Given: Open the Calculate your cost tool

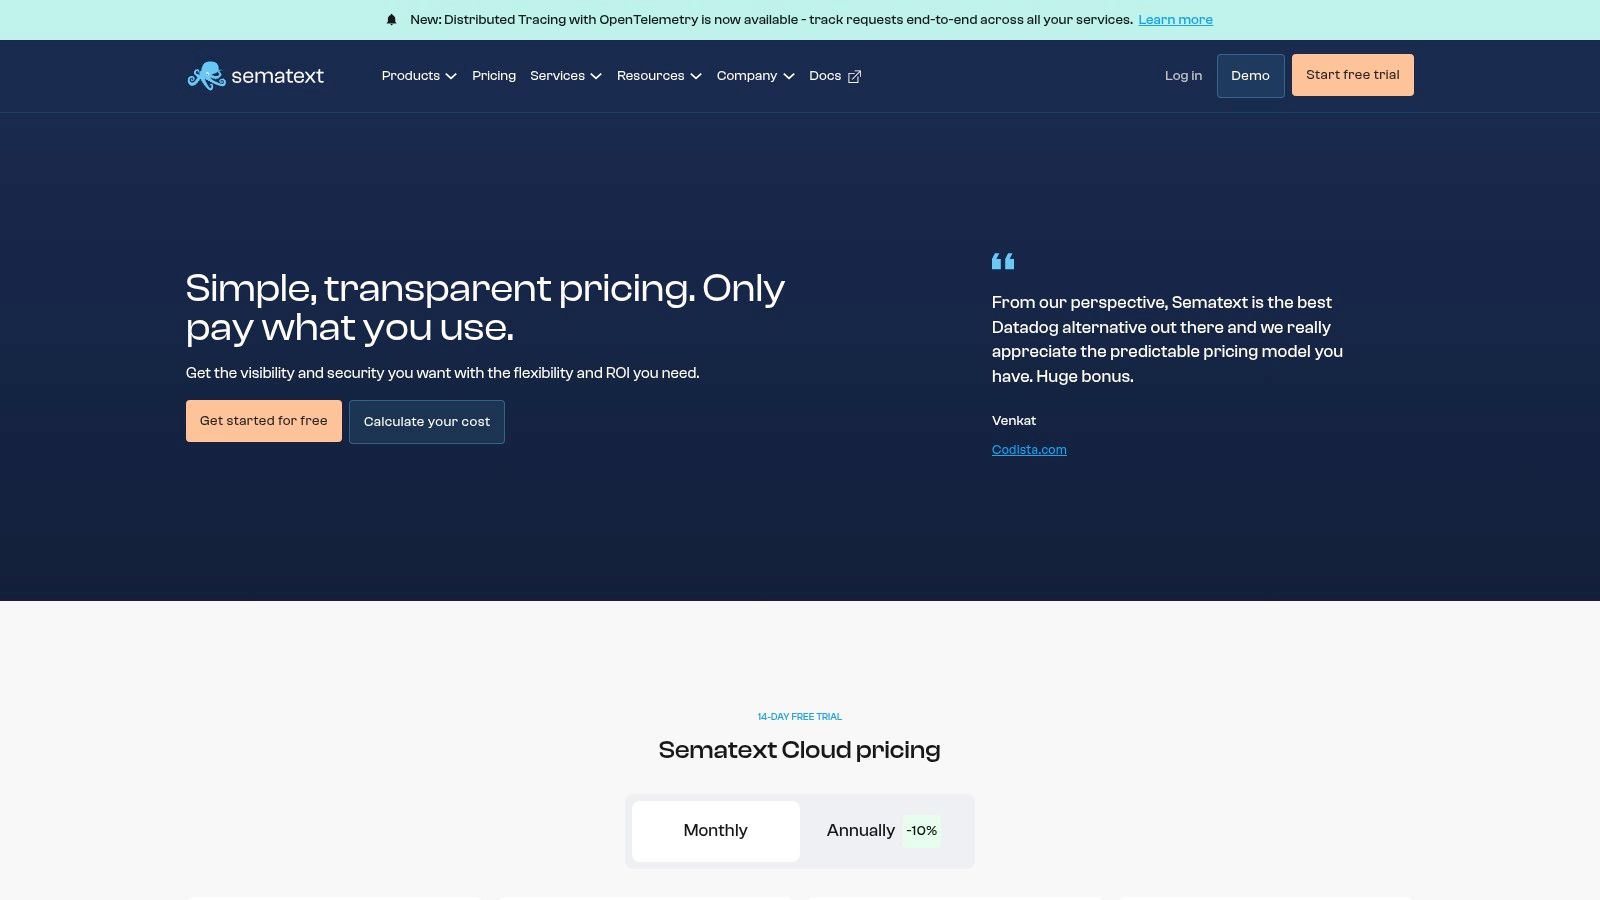Looking at the screenshot, I should pos(426,421).
